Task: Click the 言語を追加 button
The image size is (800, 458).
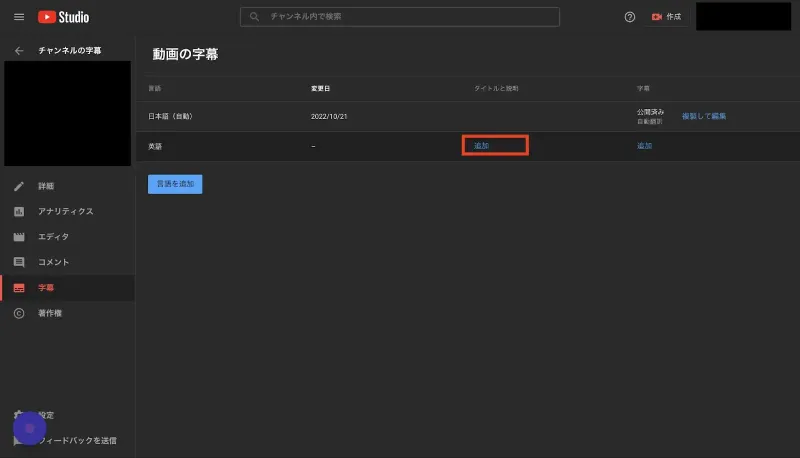Action: [x=175, y=184]
